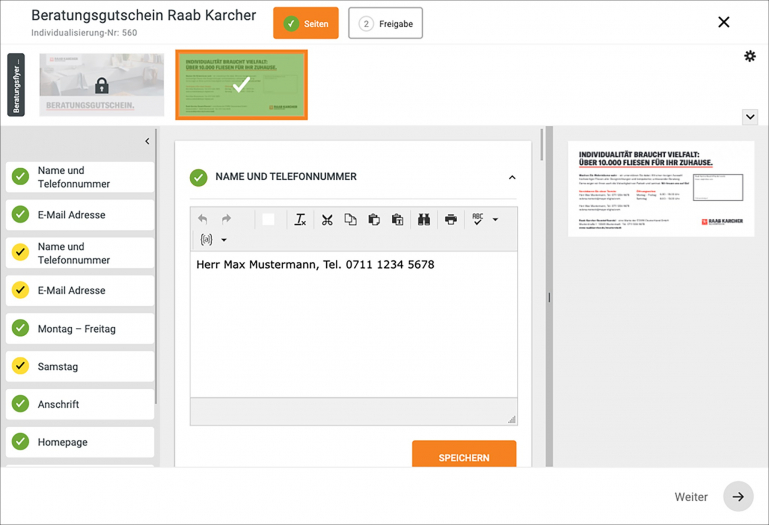The width and height of the screenshot is (769, 525).
Task: Click the white square toolbar box
Action: tap(268, 219)
